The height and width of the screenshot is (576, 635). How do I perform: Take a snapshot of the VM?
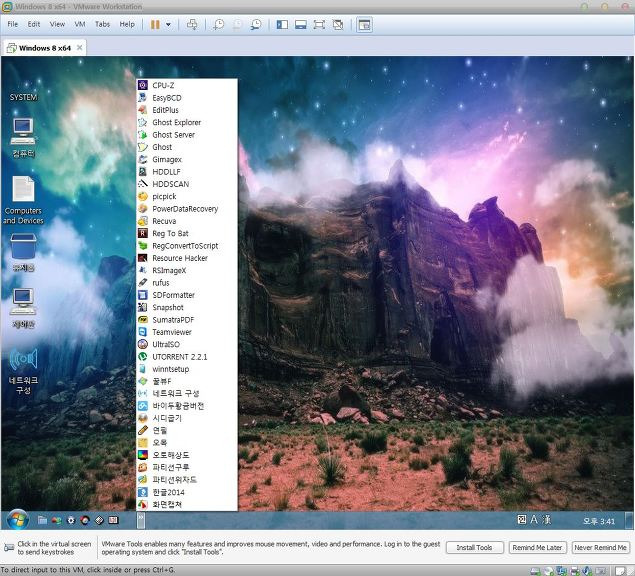click(x=218, y=25)
